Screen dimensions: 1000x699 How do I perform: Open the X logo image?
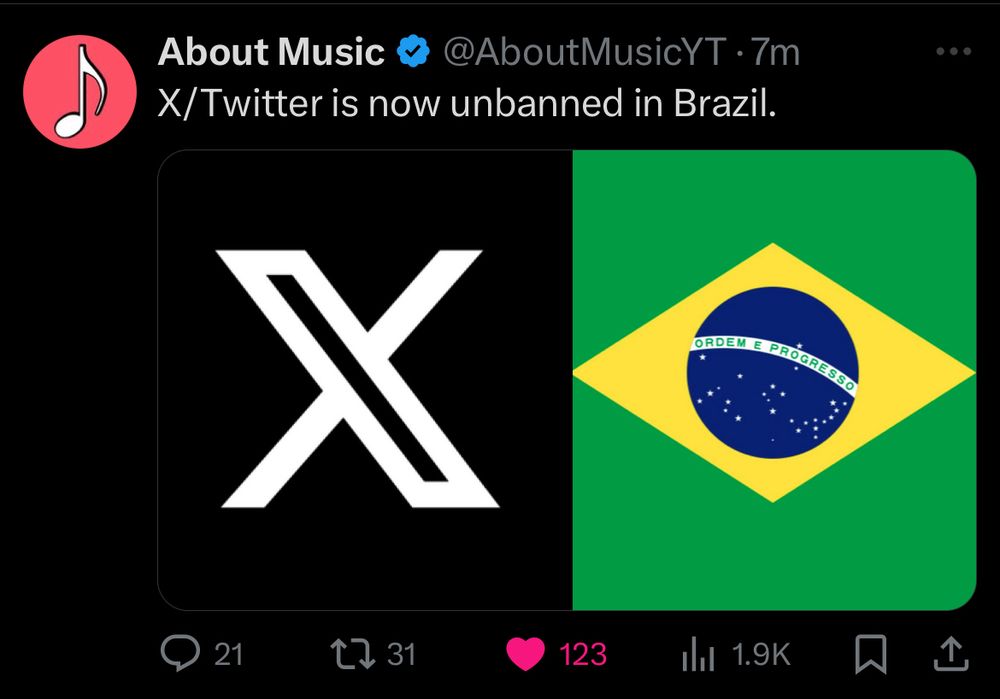(365, 379)
